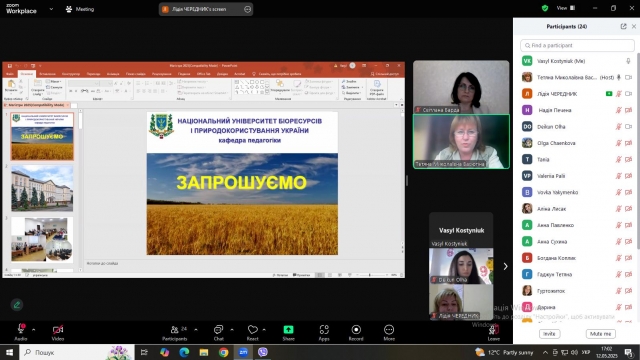This screenshot has height=360, width=640.
Task: Click the Find a participant search field
Action: (x=577, y=45)
